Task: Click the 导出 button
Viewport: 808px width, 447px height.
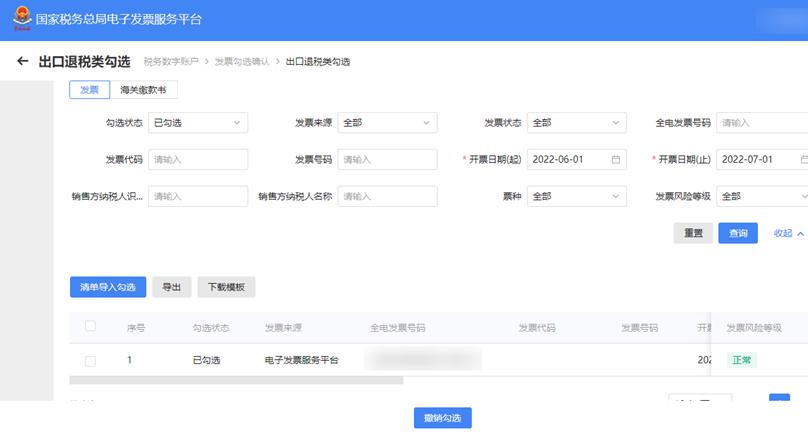Action: pyautogui.click(x=171, y=287)
